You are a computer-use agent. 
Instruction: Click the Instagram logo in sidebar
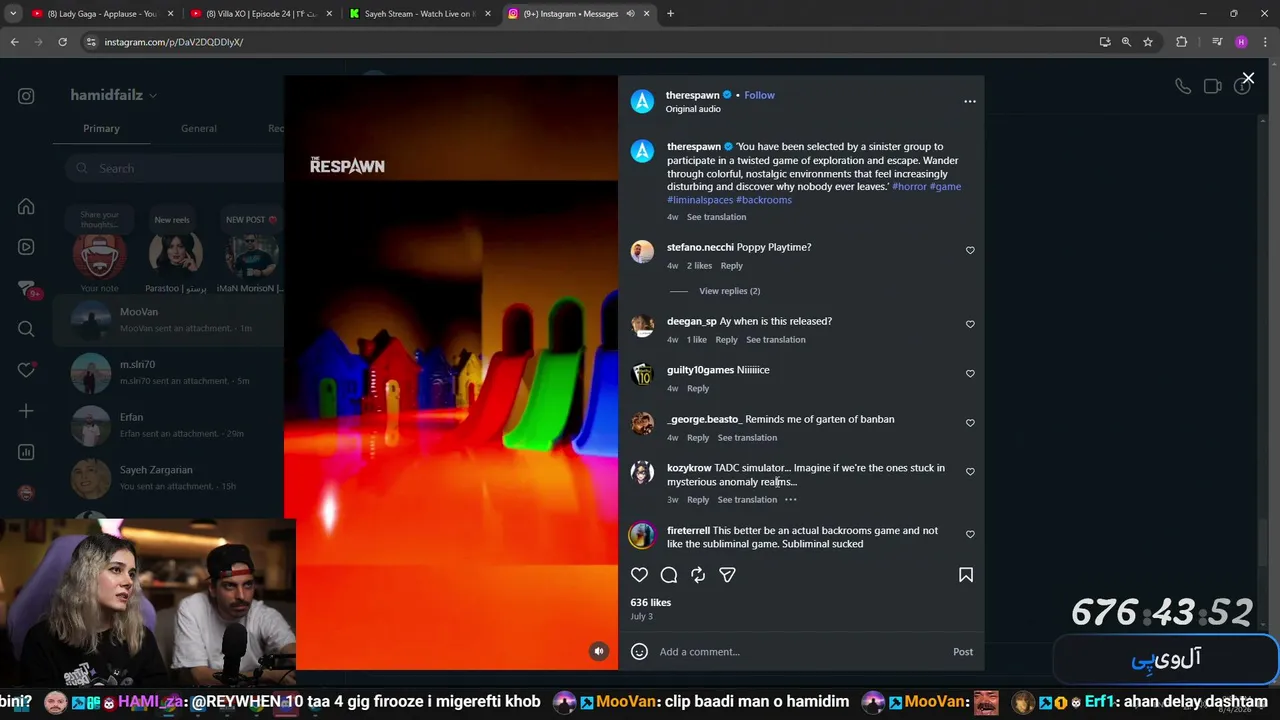[26, 96]
